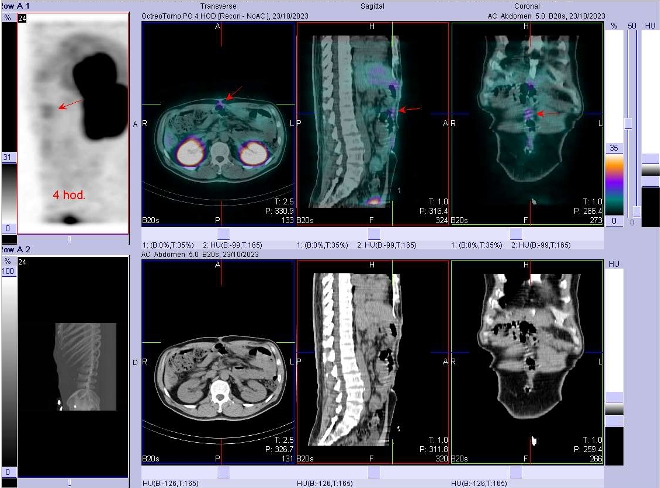The height and width of the screenshot is (488, 660).
Task: Click the planar scan labeled 4 hod.
Action: tap(72, 120)
